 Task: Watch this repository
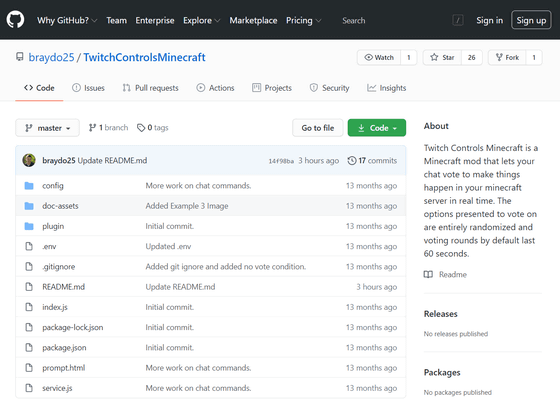pos(379,58)
